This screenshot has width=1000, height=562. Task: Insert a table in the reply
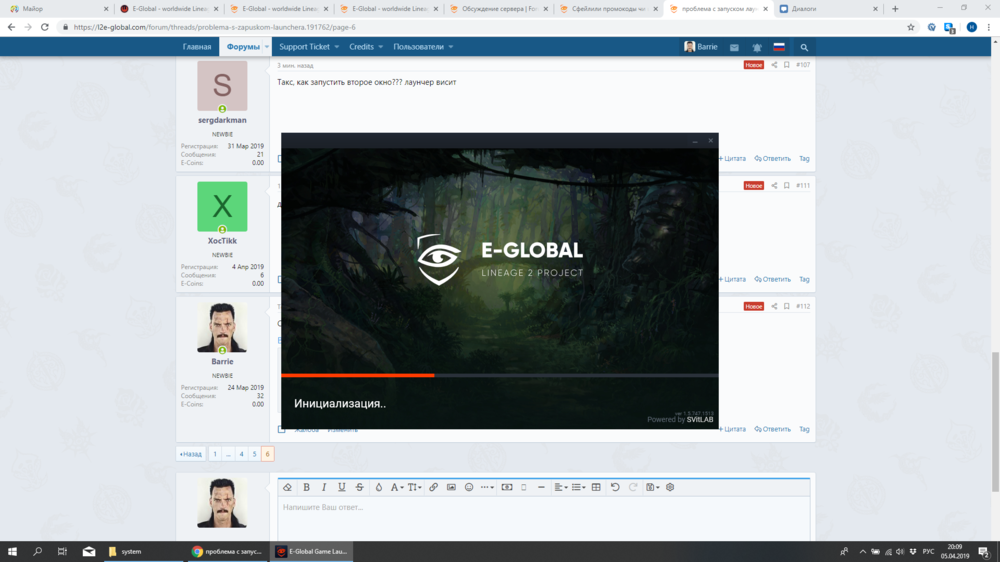tap(596, 487)
